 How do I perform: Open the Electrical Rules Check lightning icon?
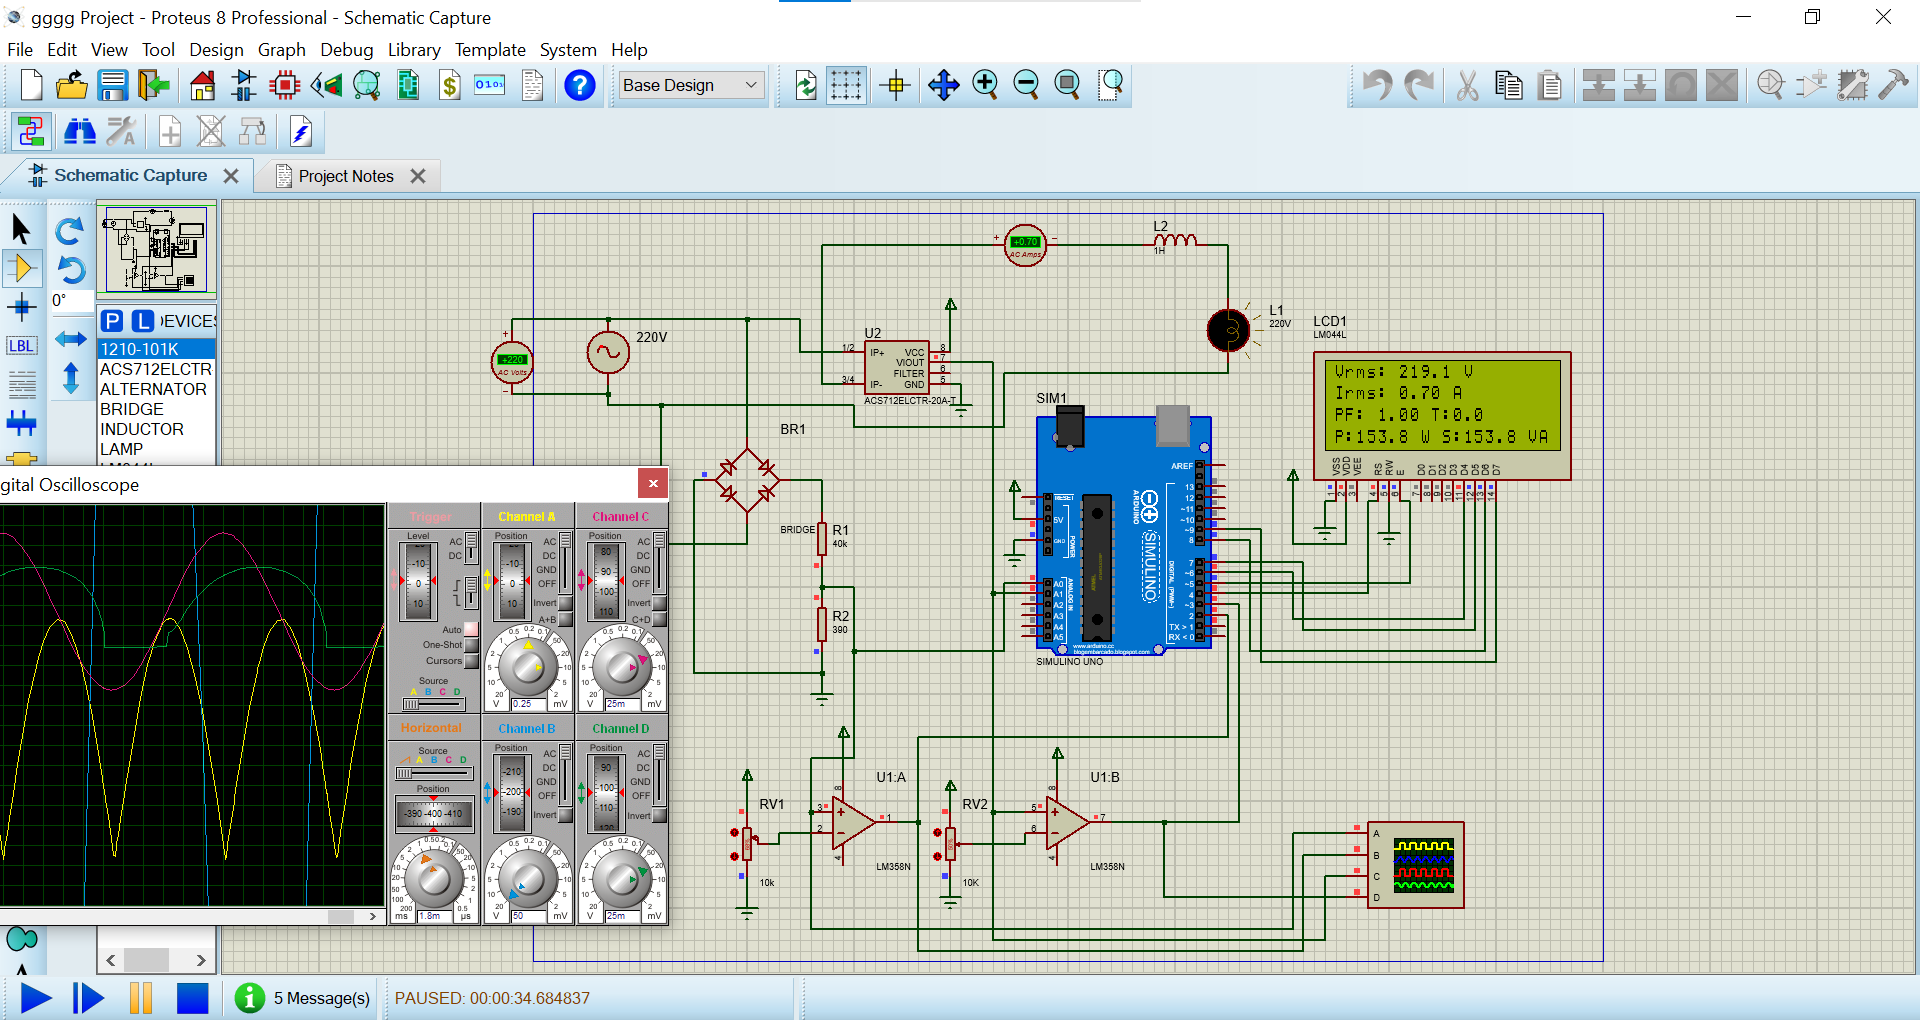301,132
